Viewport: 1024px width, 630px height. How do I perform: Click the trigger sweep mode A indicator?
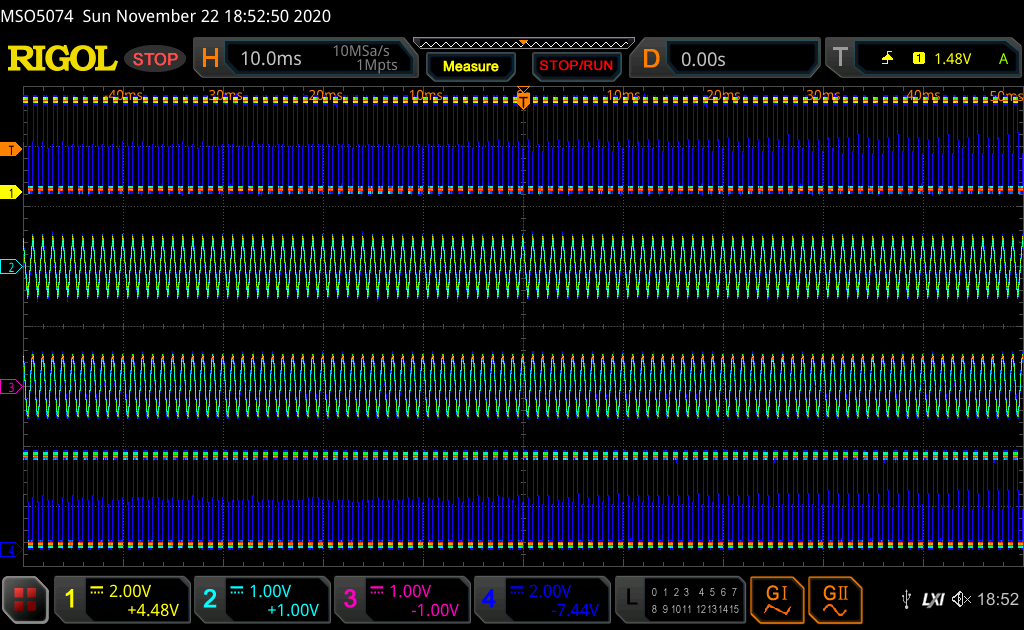click(1003, 59)
